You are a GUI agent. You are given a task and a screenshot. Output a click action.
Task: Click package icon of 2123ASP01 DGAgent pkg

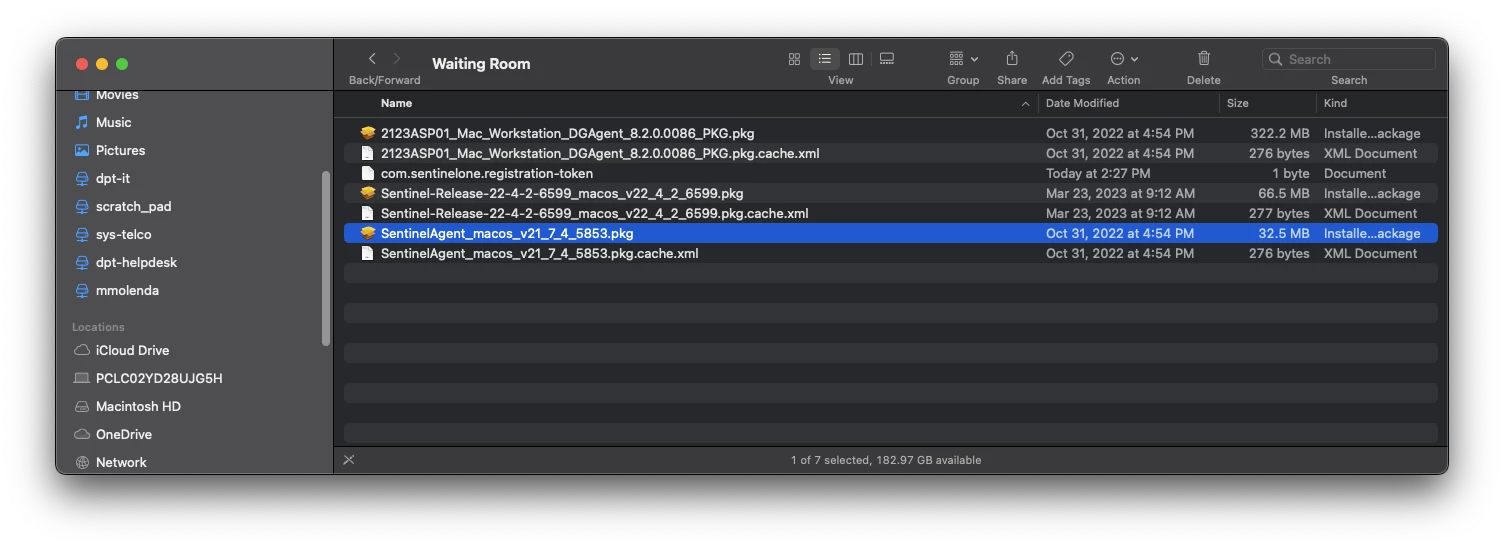click(367, 133)
